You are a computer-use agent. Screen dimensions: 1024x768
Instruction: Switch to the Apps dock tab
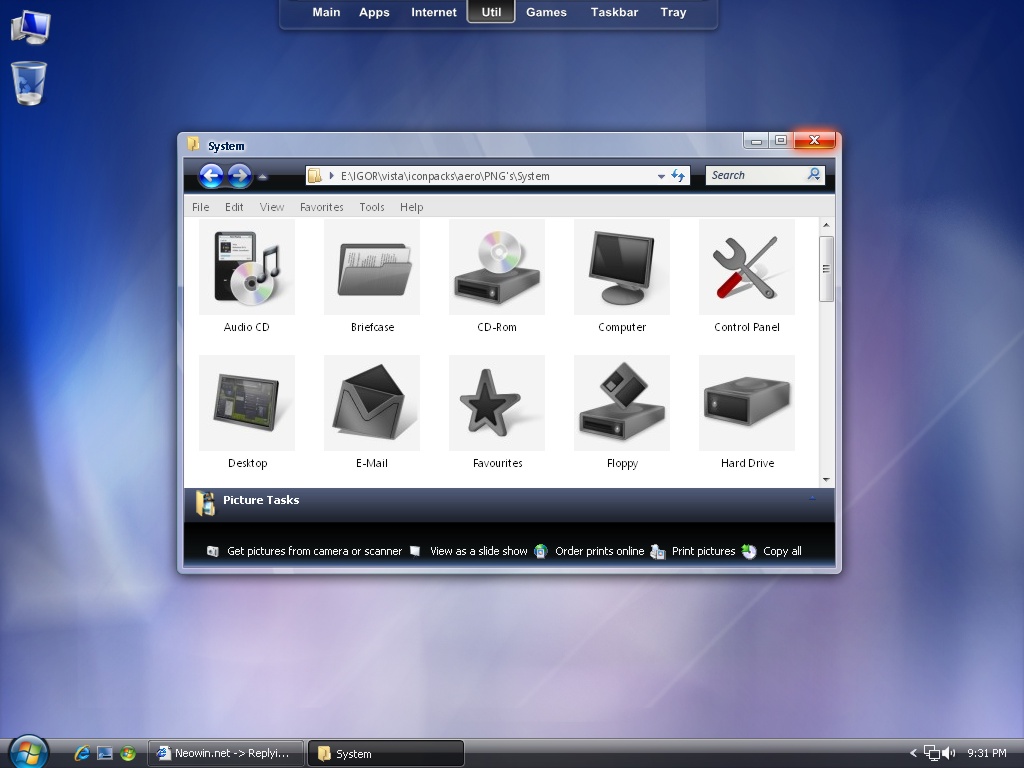pos(374,12)
